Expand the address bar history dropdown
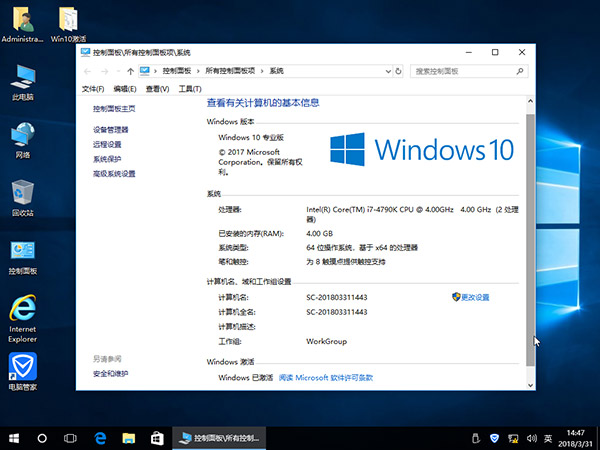 pos(386,71)
